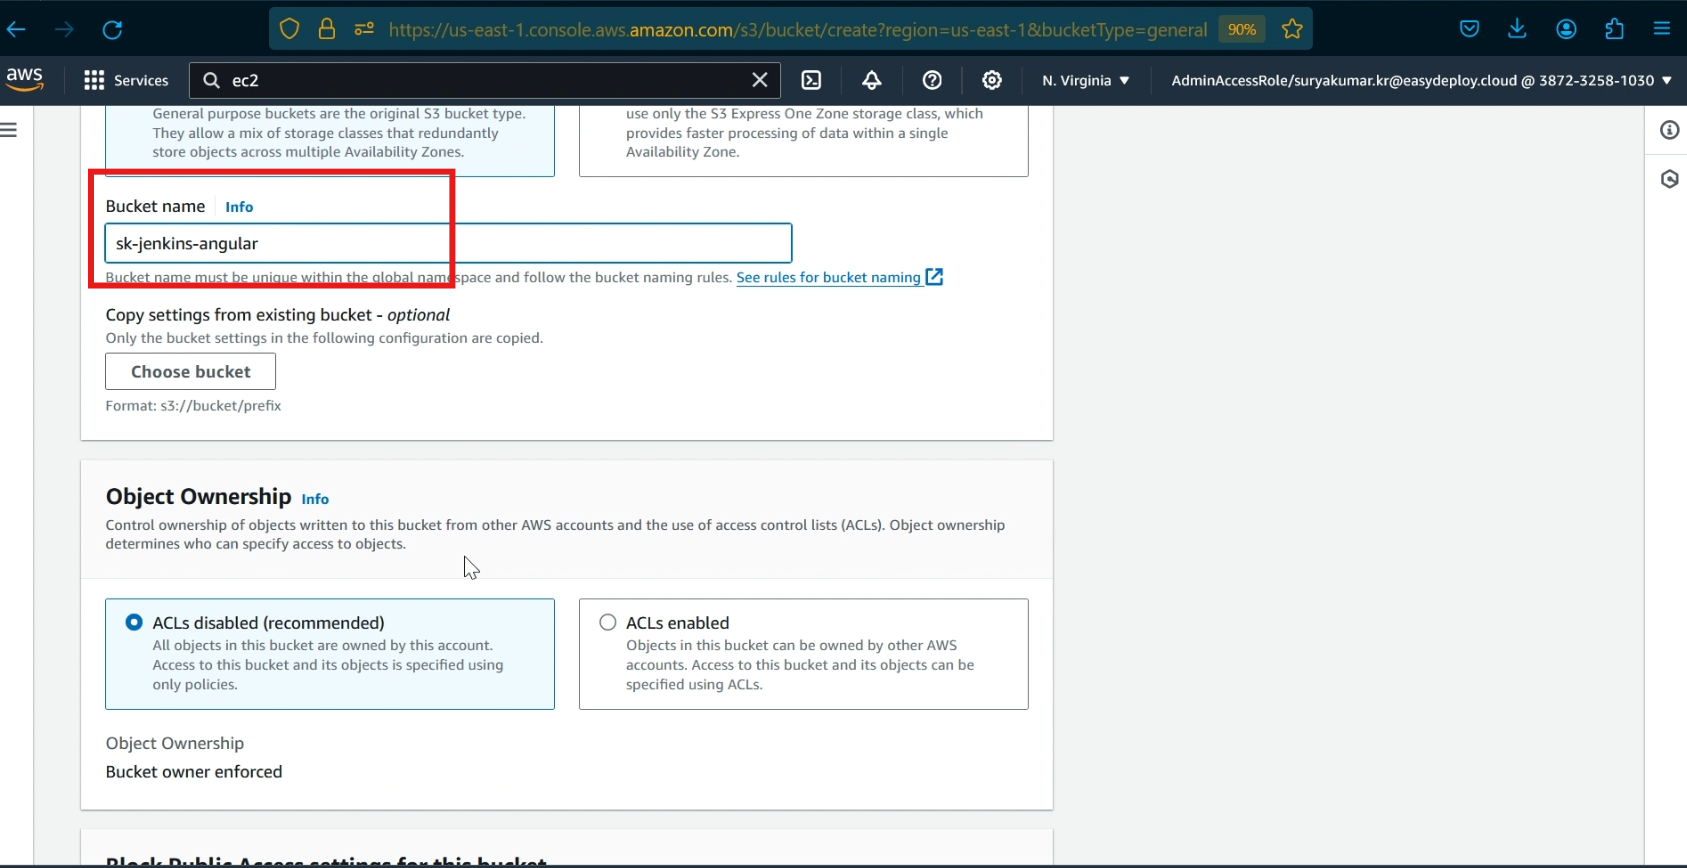Open the AWS help question mark menu
Screen dimensions: 1687x868
pos(932,80)
